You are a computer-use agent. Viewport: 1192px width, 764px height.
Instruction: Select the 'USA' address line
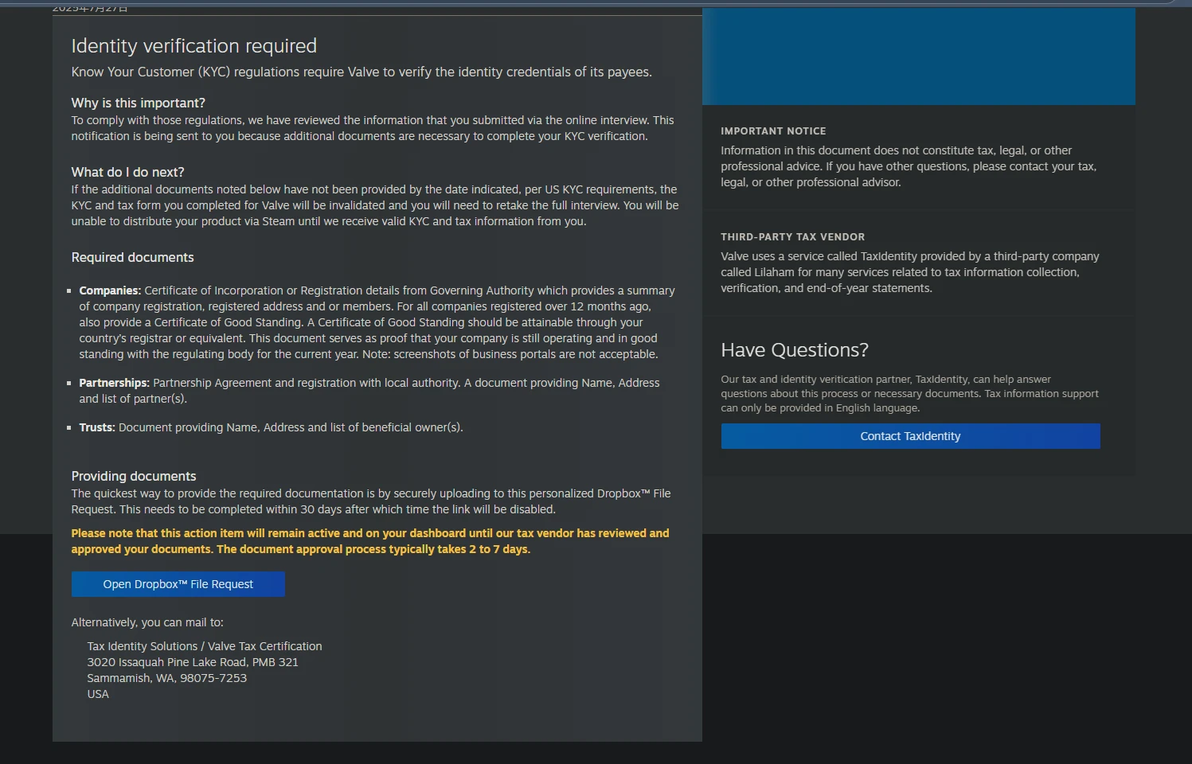tap(98, 694)
